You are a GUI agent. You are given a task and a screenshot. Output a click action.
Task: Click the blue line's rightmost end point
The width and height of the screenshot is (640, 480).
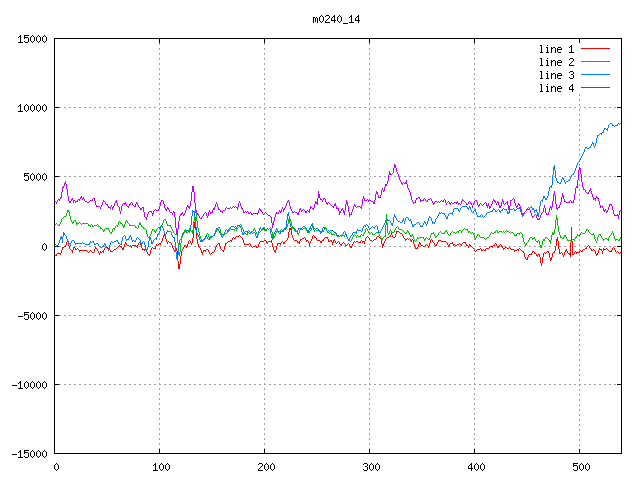(621, 124)
